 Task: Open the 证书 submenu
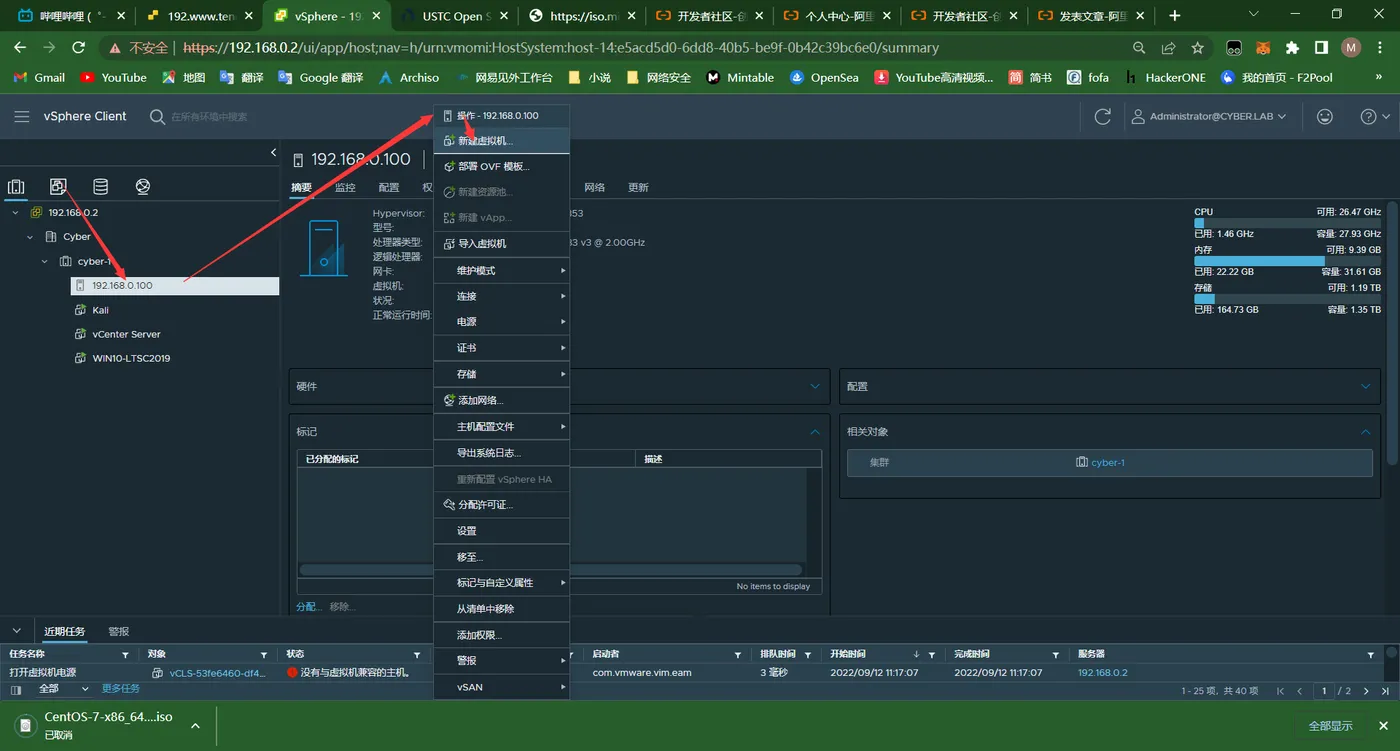[501, 348]
